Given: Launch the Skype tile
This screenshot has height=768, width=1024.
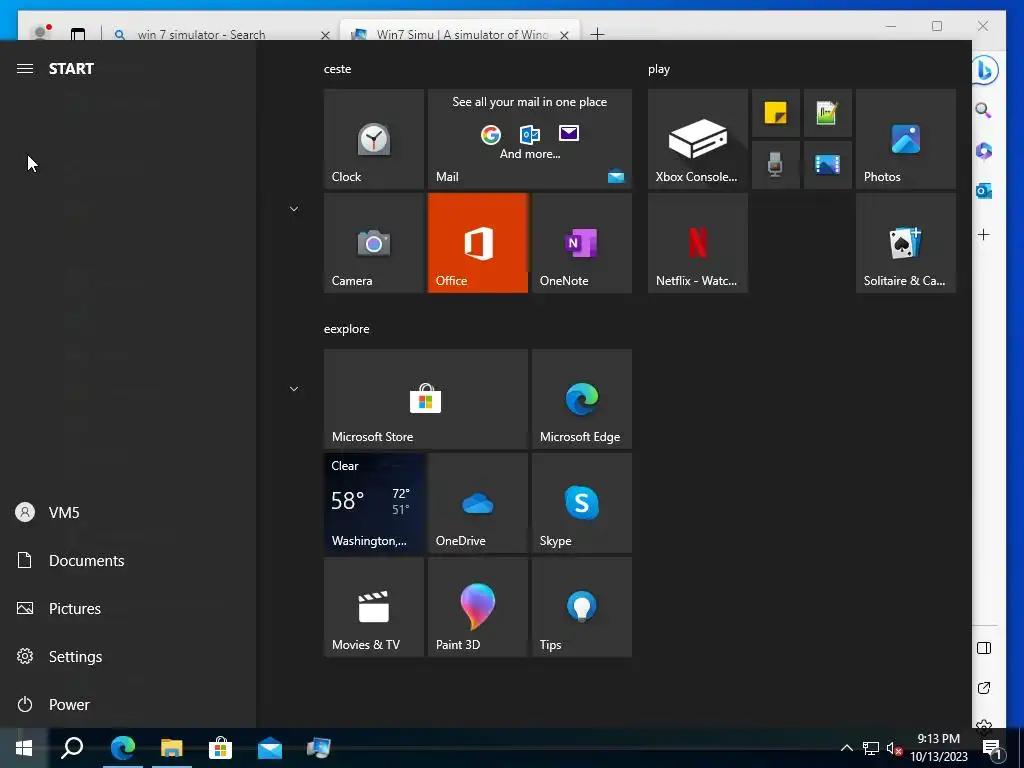Looking at the screenshot, I should [581, 503].
